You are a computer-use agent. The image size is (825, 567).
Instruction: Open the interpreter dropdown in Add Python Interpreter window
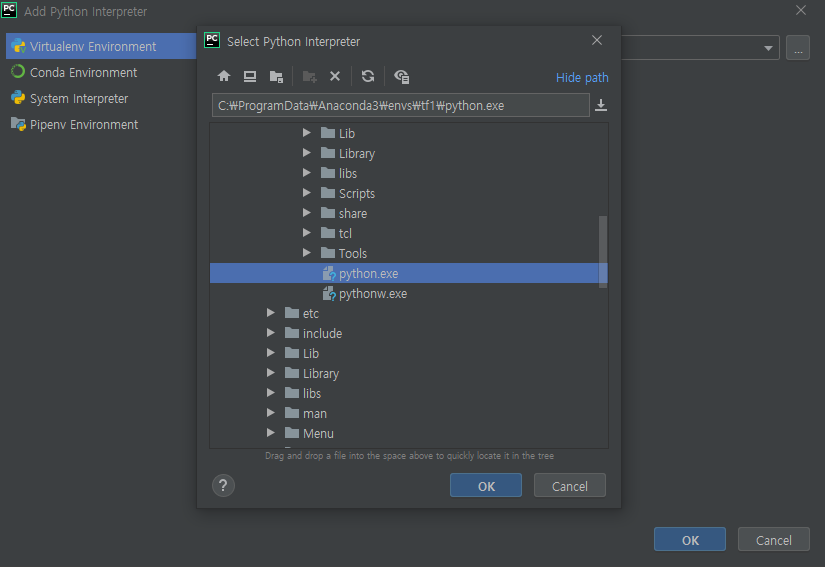[x=768, y=48]
